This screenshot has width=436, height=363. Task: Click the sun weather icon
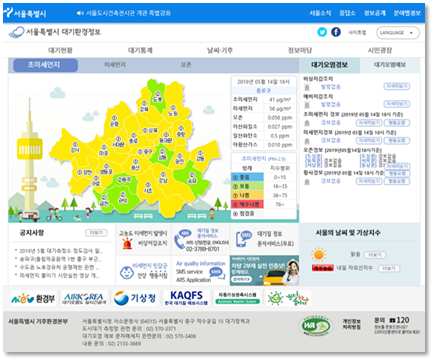[x=318, y=255]
